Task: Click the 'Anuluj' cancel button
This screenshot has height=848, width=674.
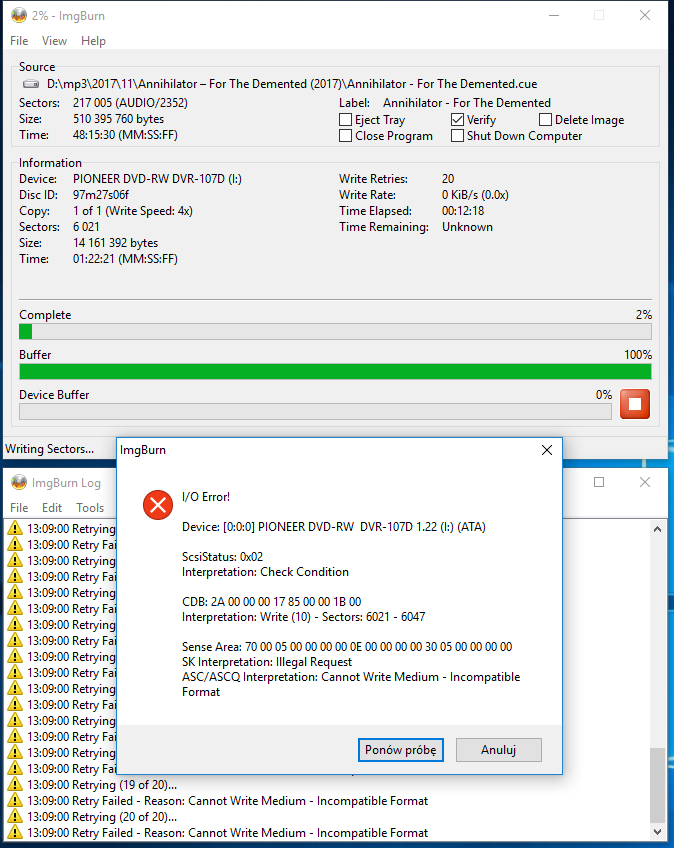Action: point(499,750)
